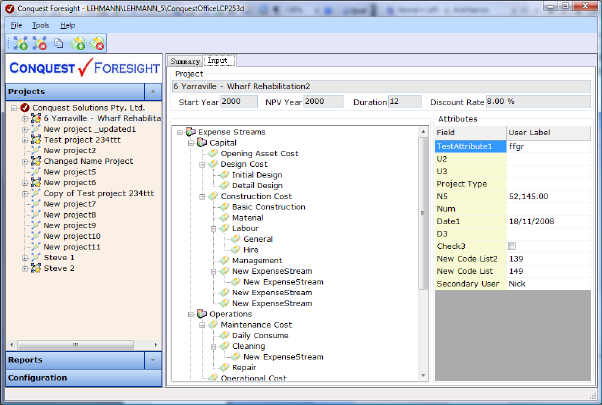The width and height of the screenshot is (602, 405).
Task: Toggle the Check3 checkbox
Action: (512, 246)
